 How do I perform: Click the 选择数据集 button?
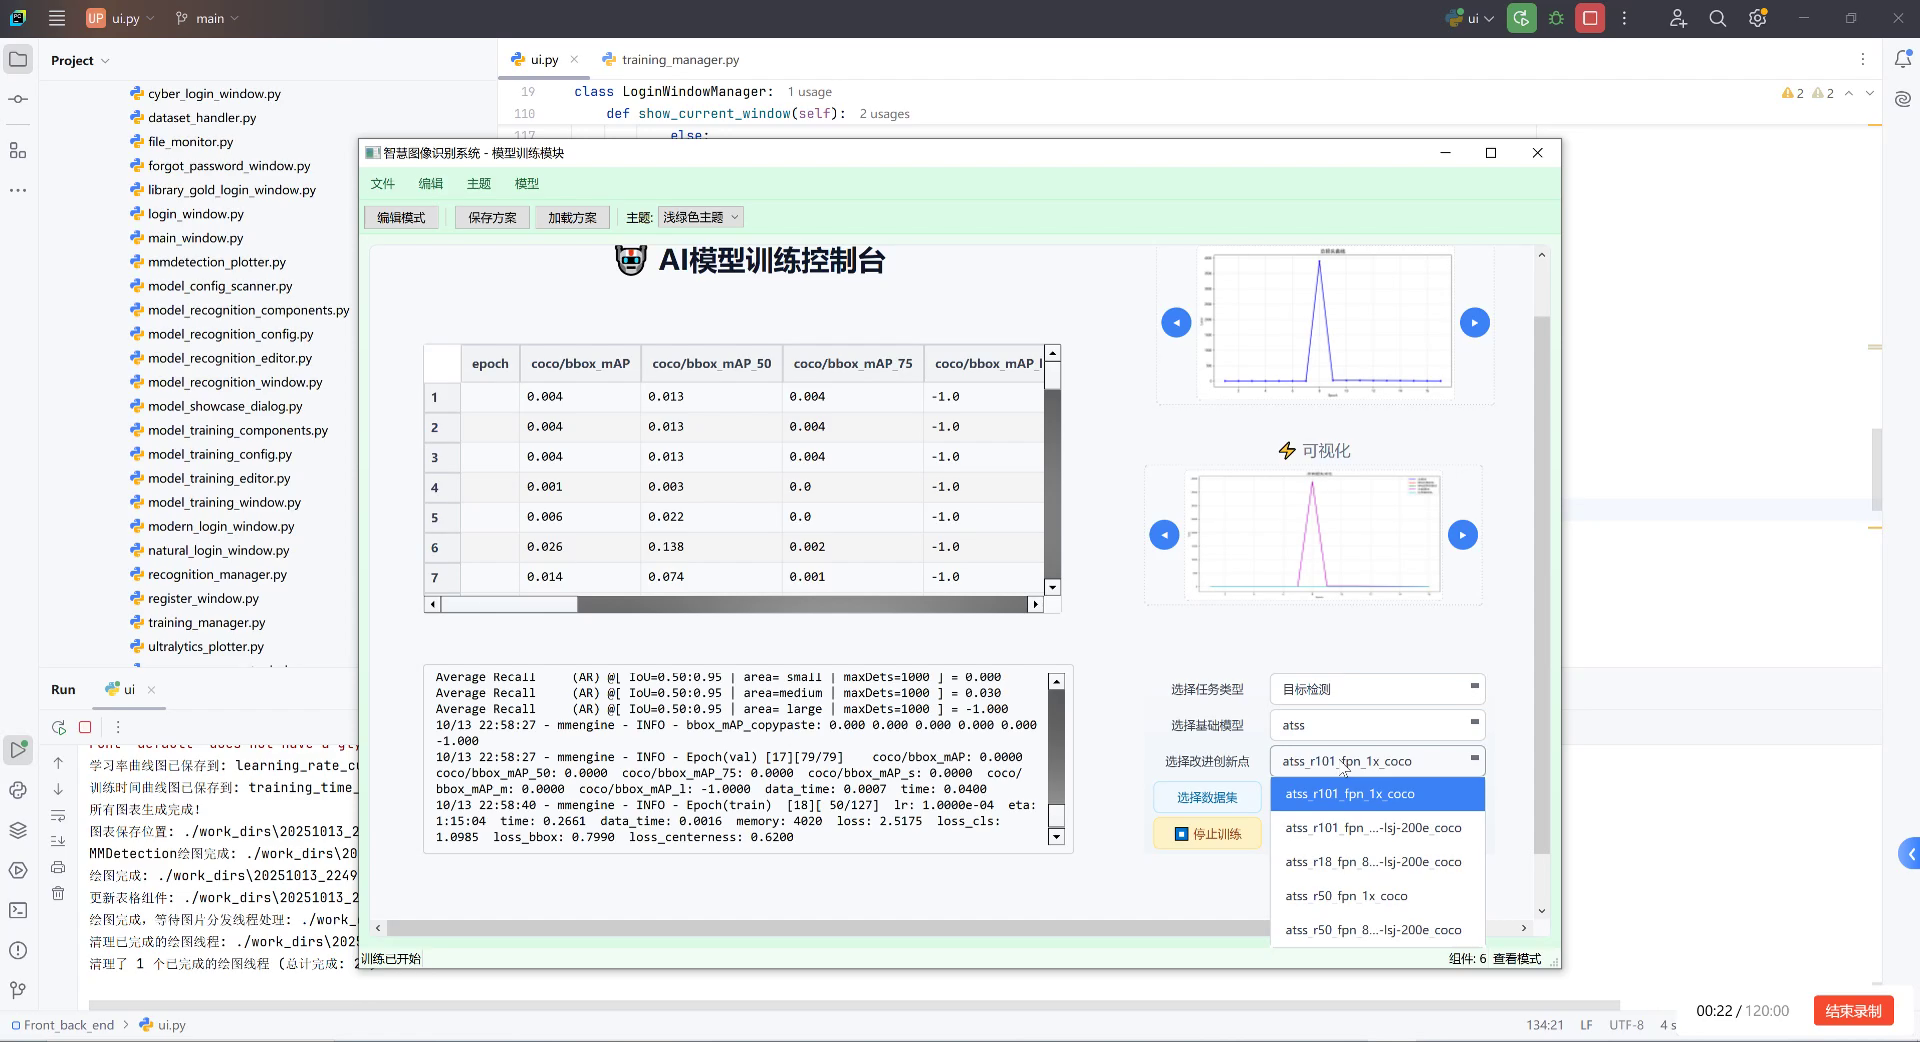pos(1207,797)
